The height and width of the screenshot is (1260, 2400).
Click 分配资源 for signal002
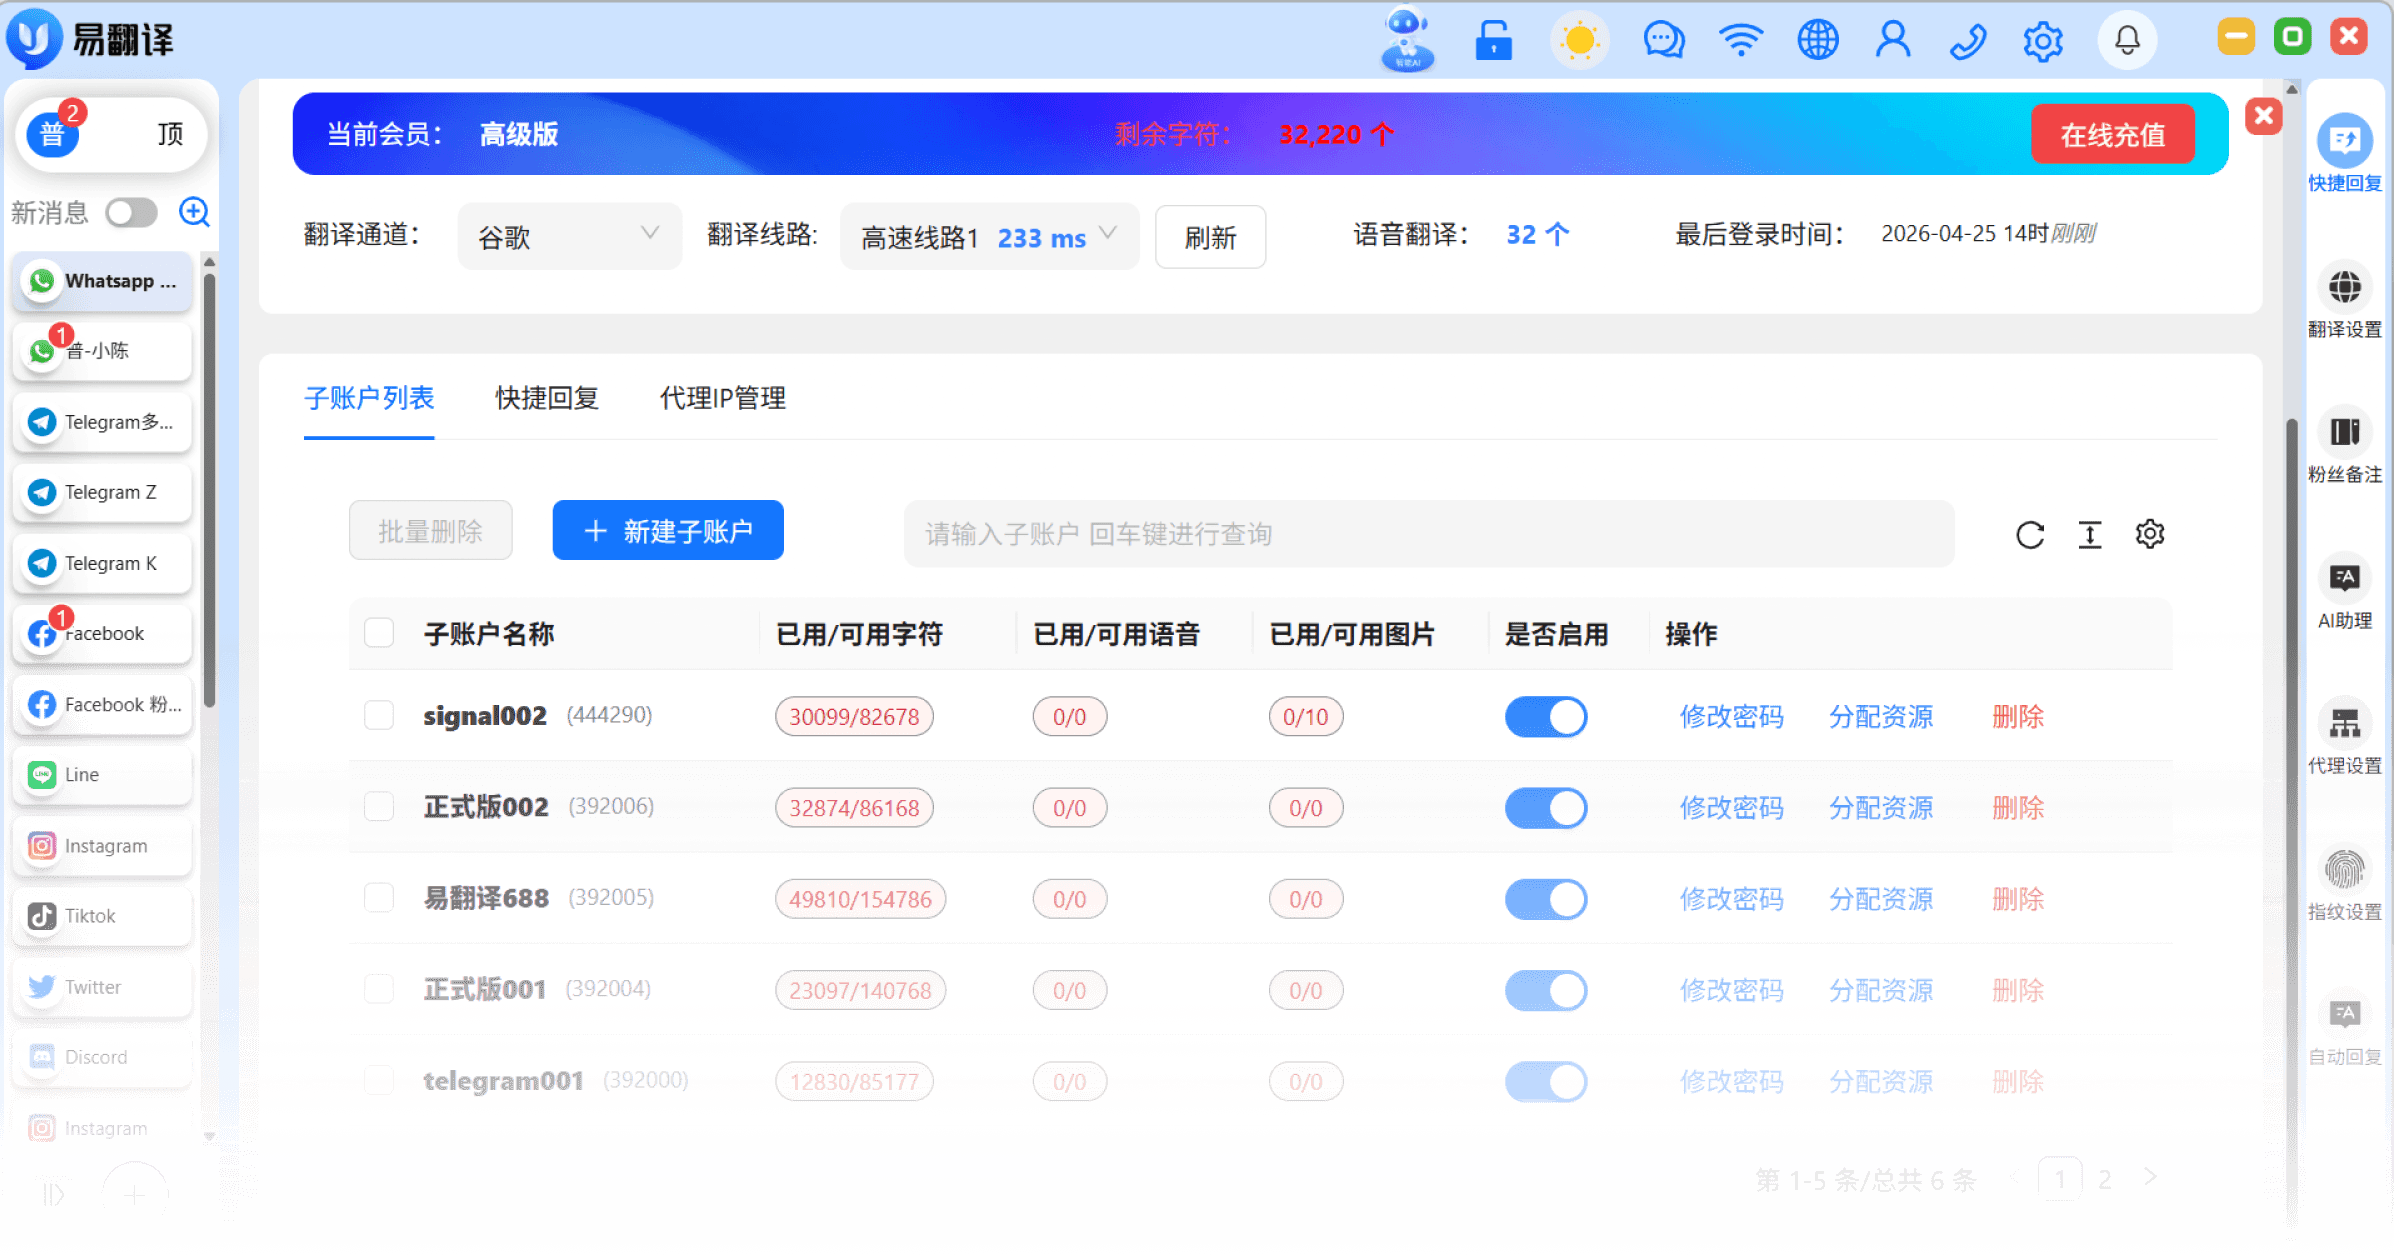1880,717
